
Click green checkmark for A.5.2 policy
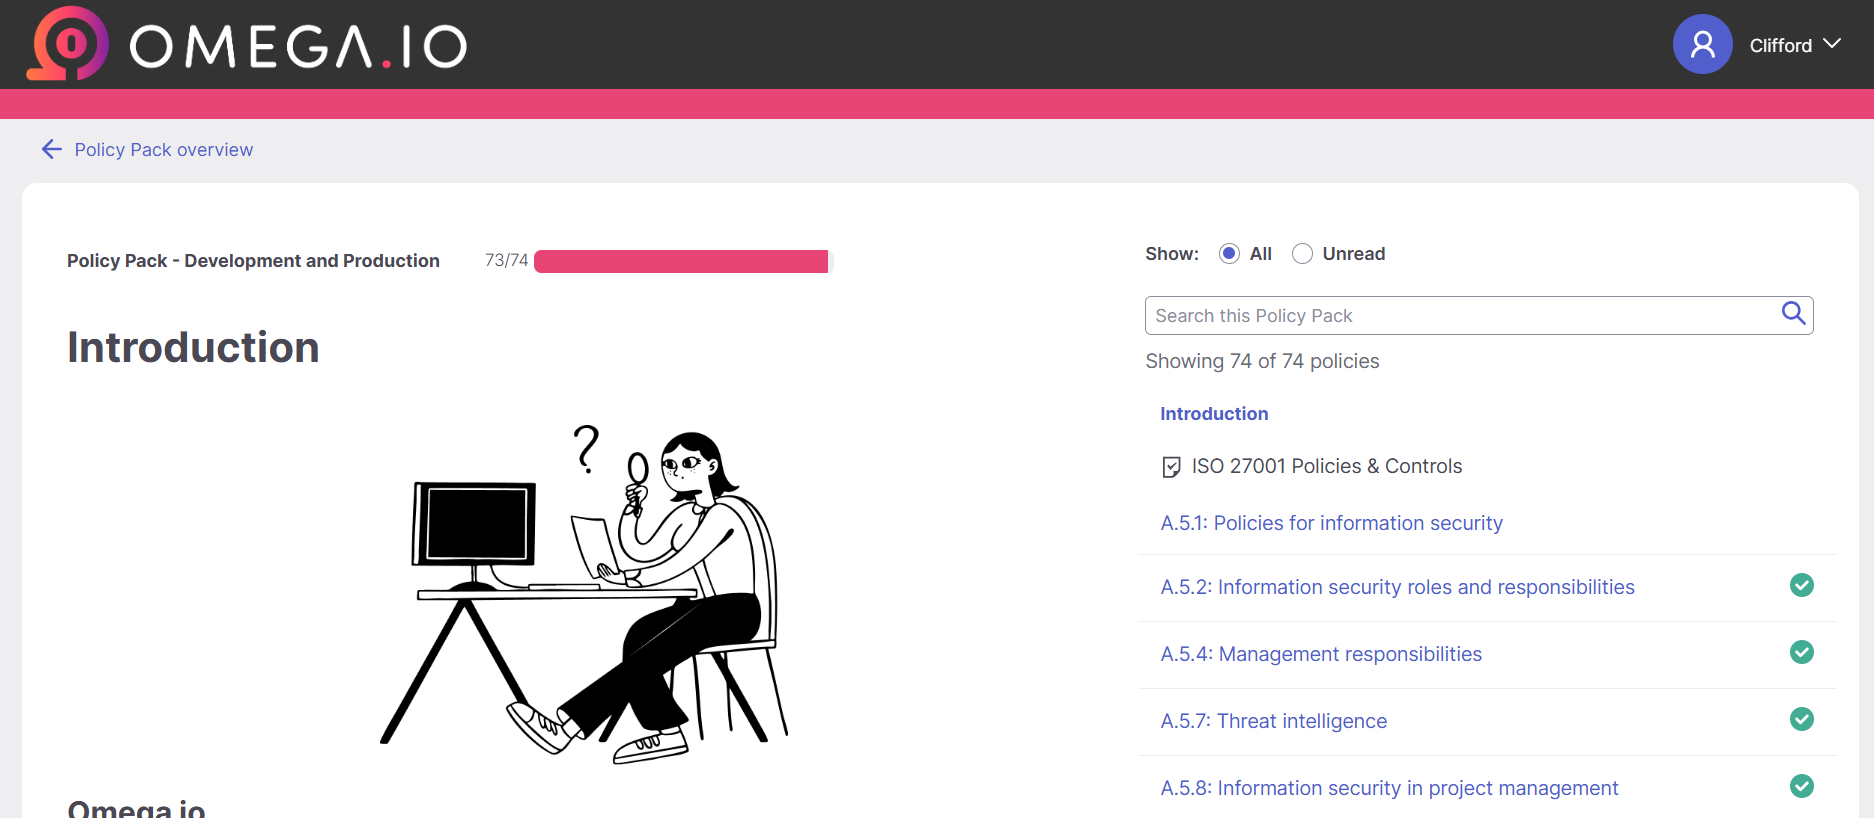1802,585
